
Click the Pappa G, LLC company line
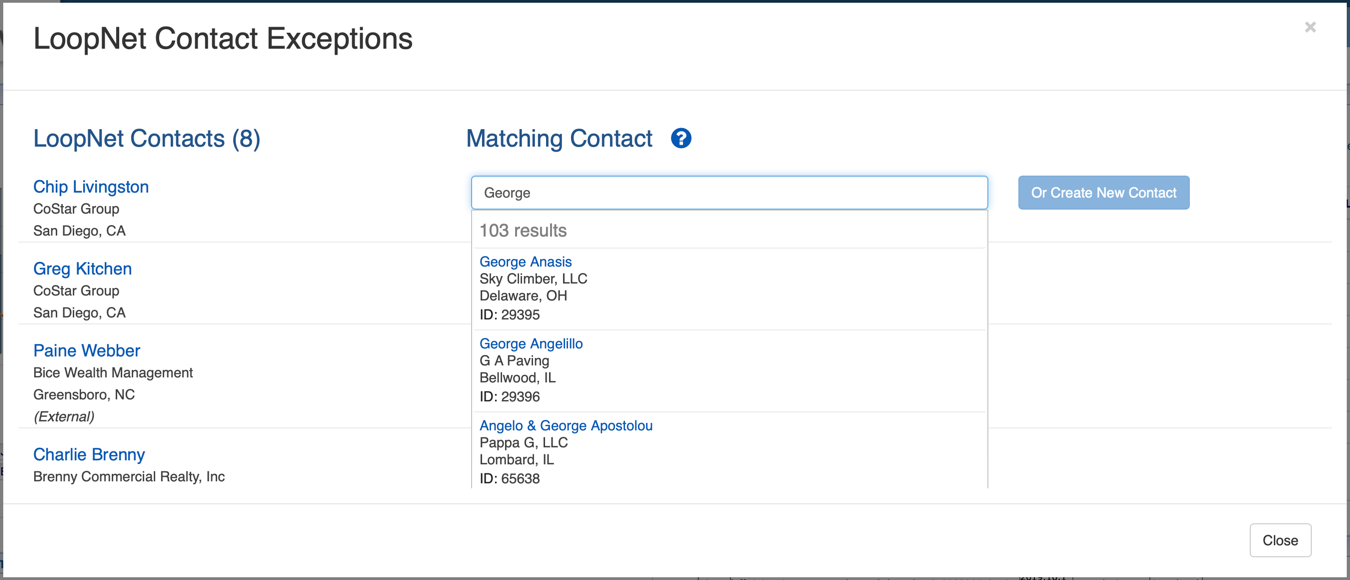point(523,443)
